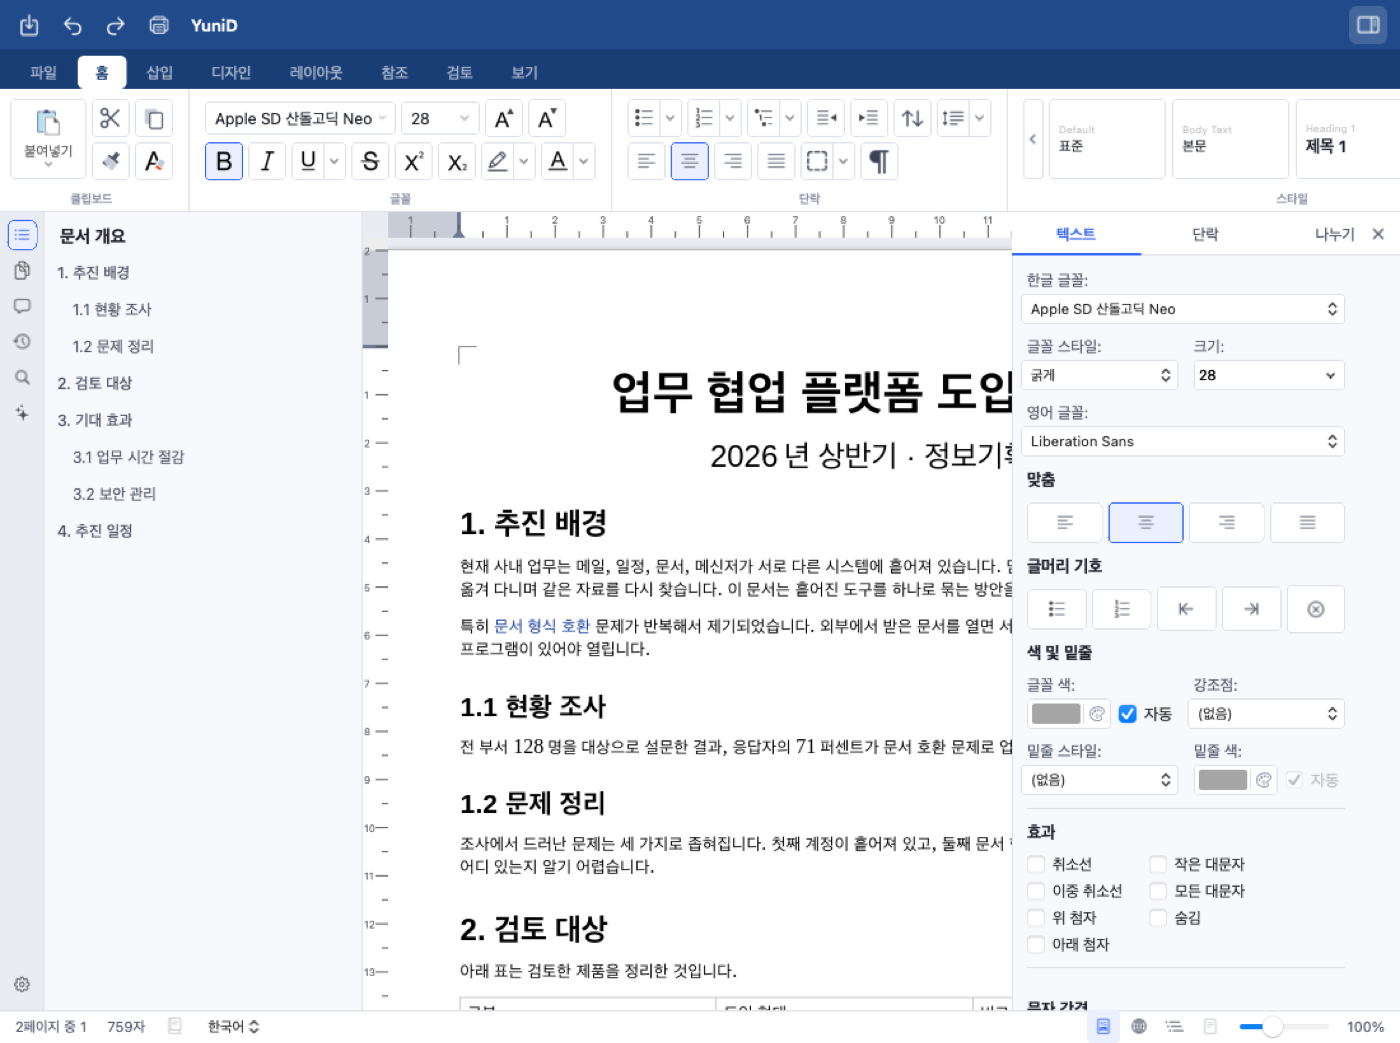Viewport: 1400px width, 1043px height.
Task: Jump to 1.1 현황 조사 in outline
Action: click(112, 309)
